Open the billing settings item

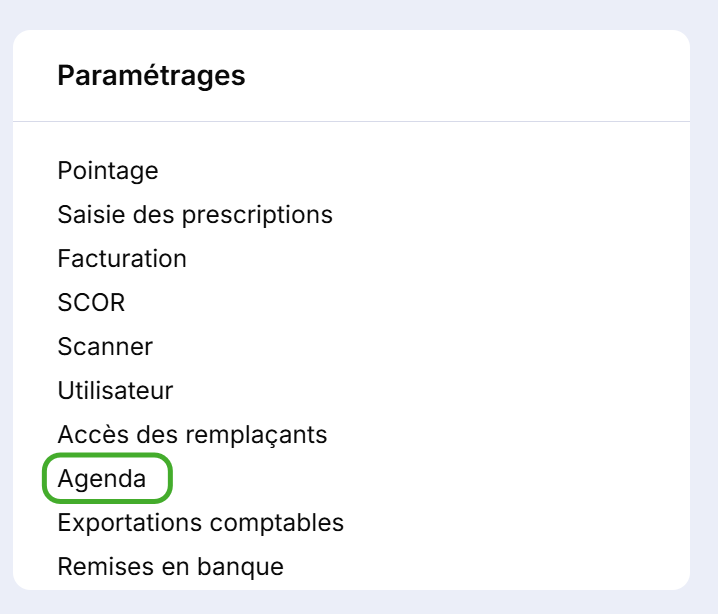[x=122, y=259]
